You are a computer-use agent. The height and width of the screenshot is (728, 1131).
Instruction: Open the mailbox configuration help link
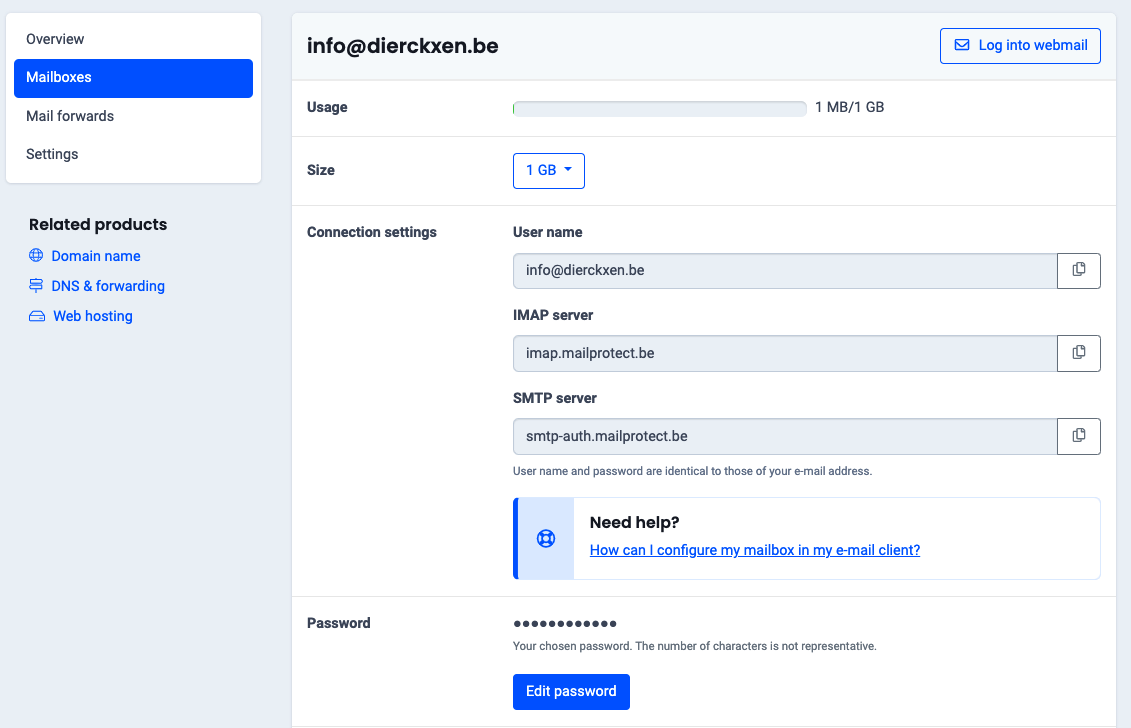754,549
